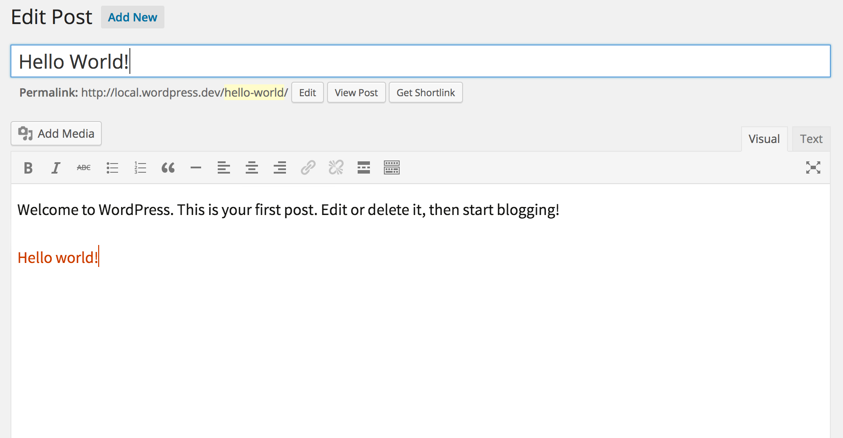Click the Add New post button

132,17
